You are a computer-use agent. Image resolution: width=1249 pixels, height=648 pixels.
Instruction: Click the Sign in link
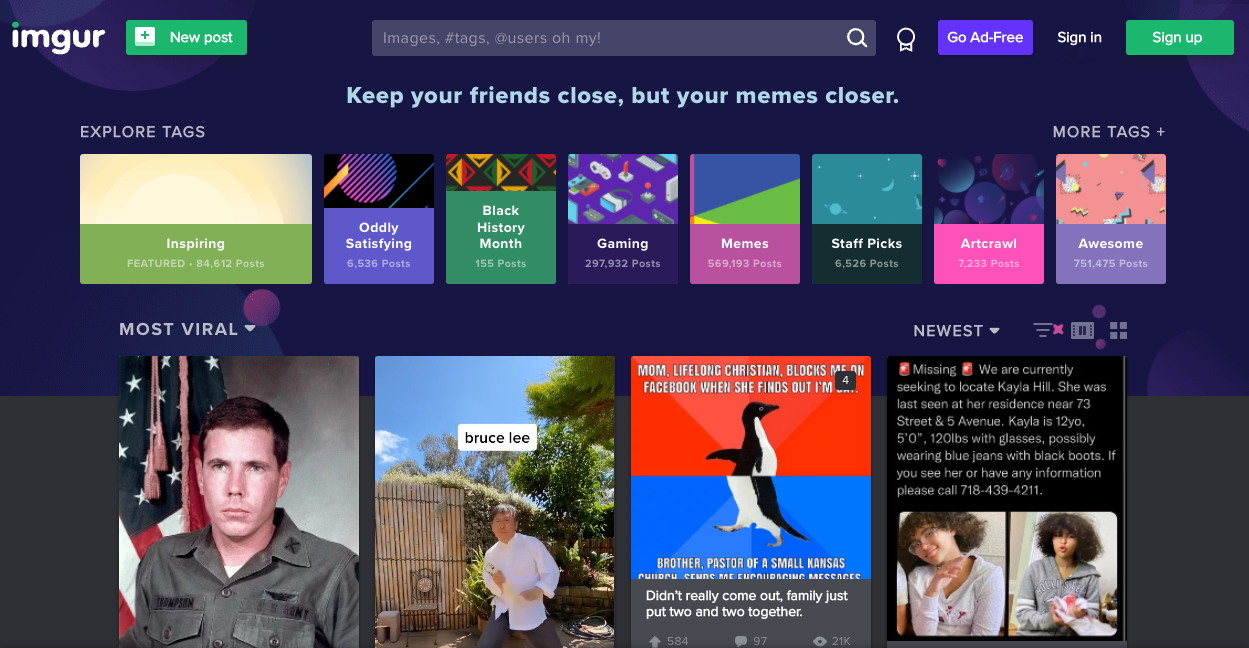1079,38
